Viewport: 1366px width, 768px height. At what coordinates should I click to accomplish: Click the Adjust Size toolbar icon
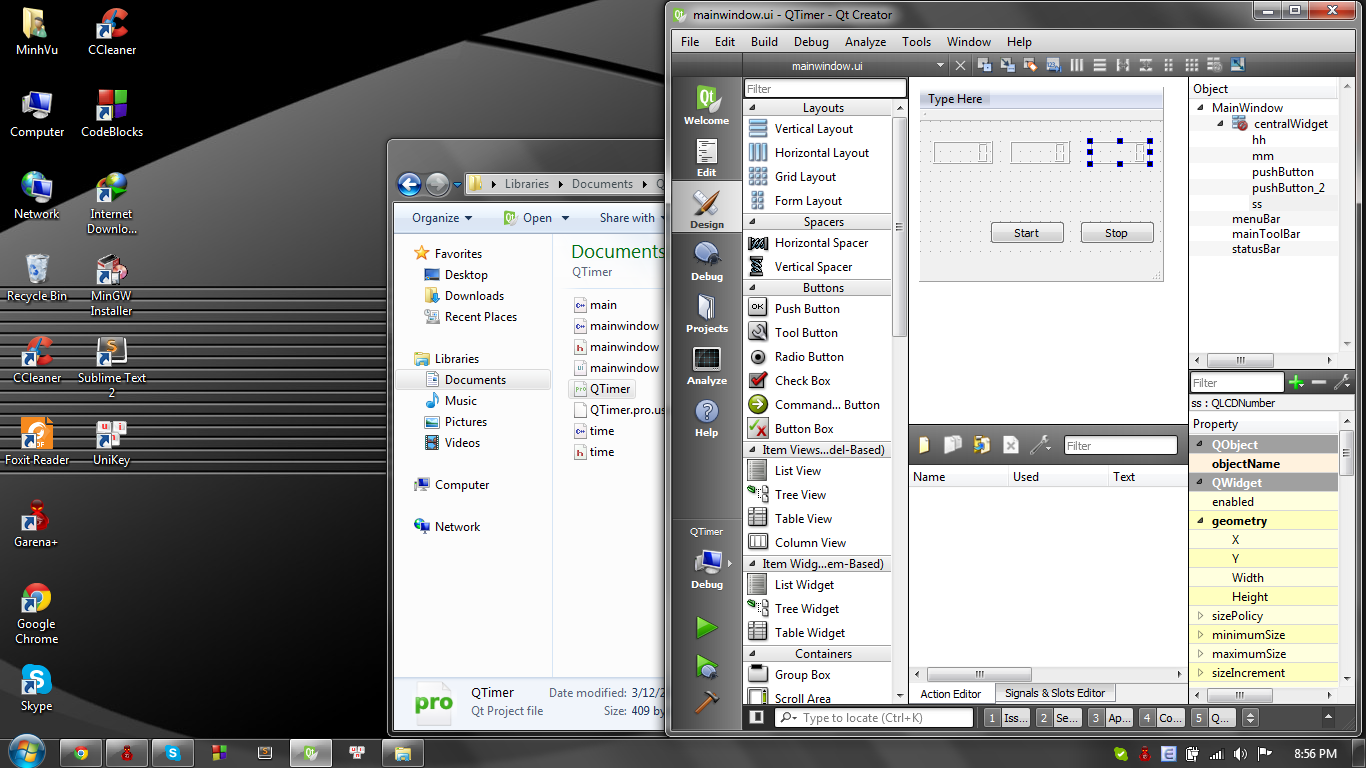[x=1237, y=65]
